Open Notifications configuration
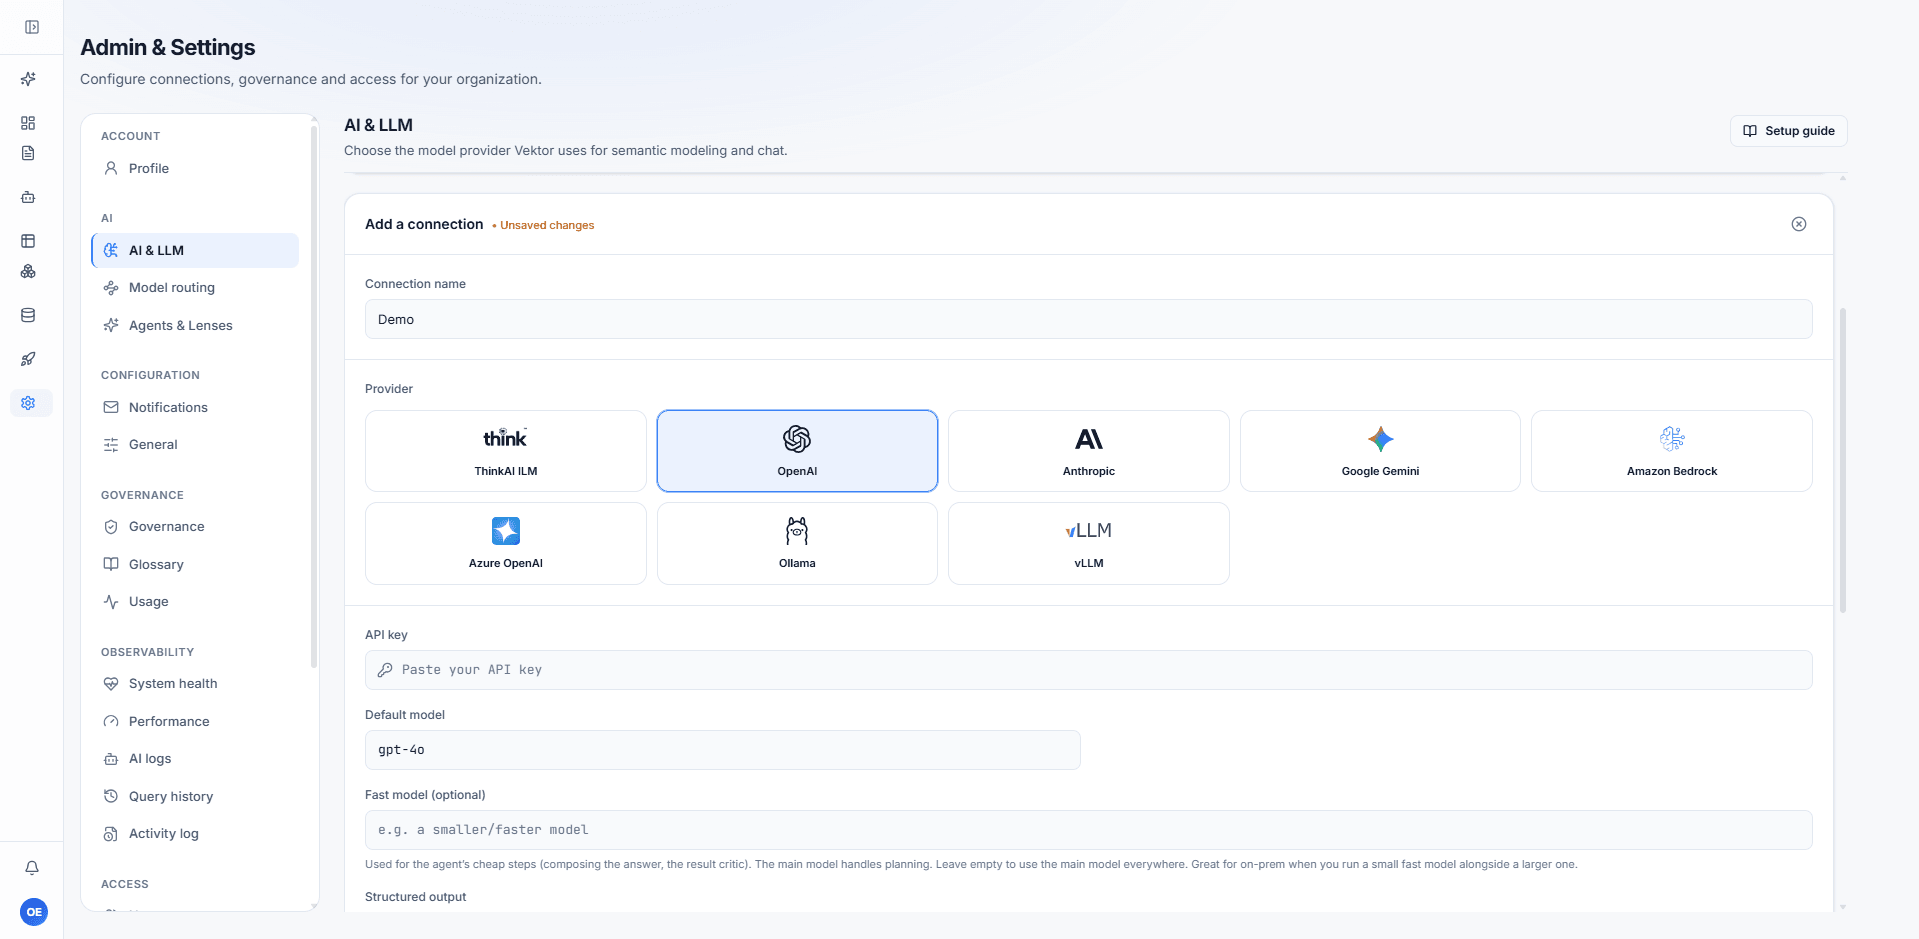Image resolution: width=1919 pixels, height=939 pixels. 195,407
